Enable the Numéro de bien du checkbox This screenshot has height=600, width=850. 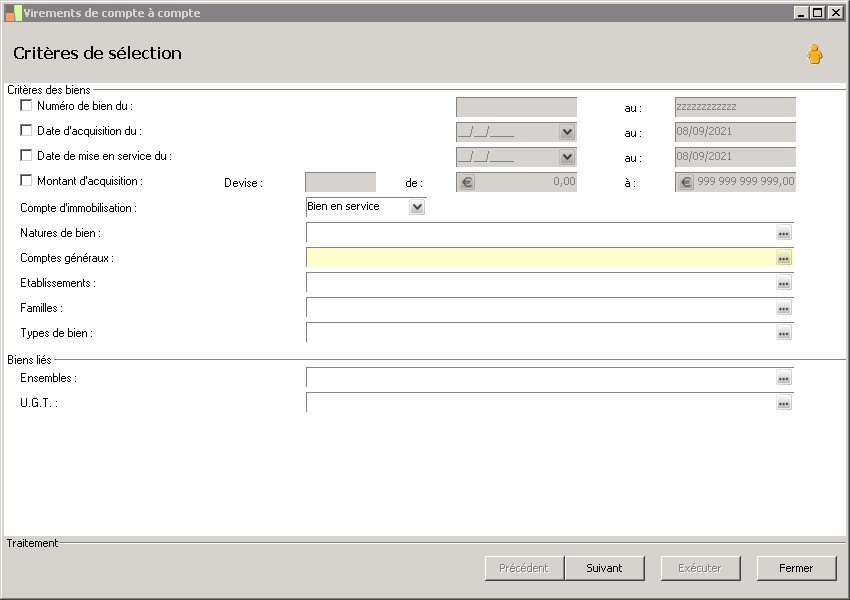click(x=26, y=105)
